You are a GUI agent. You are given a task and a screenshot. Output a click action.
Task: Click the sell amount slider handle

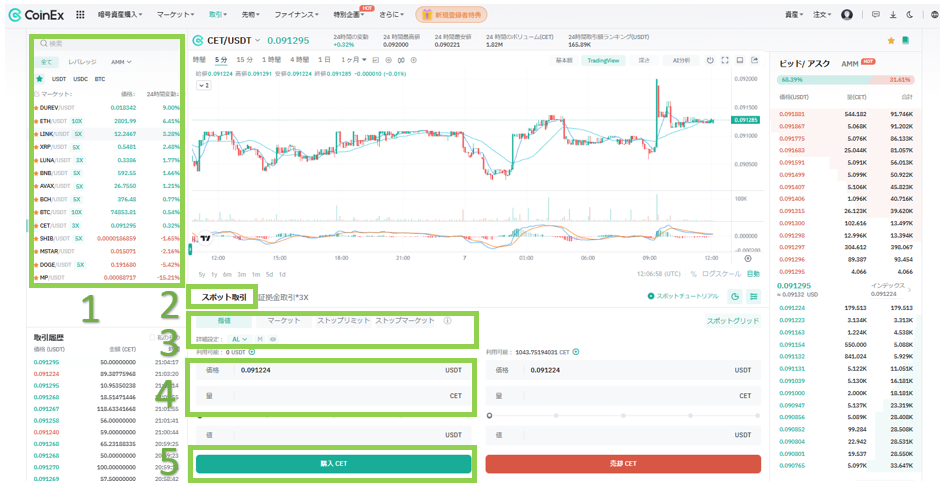490,415
